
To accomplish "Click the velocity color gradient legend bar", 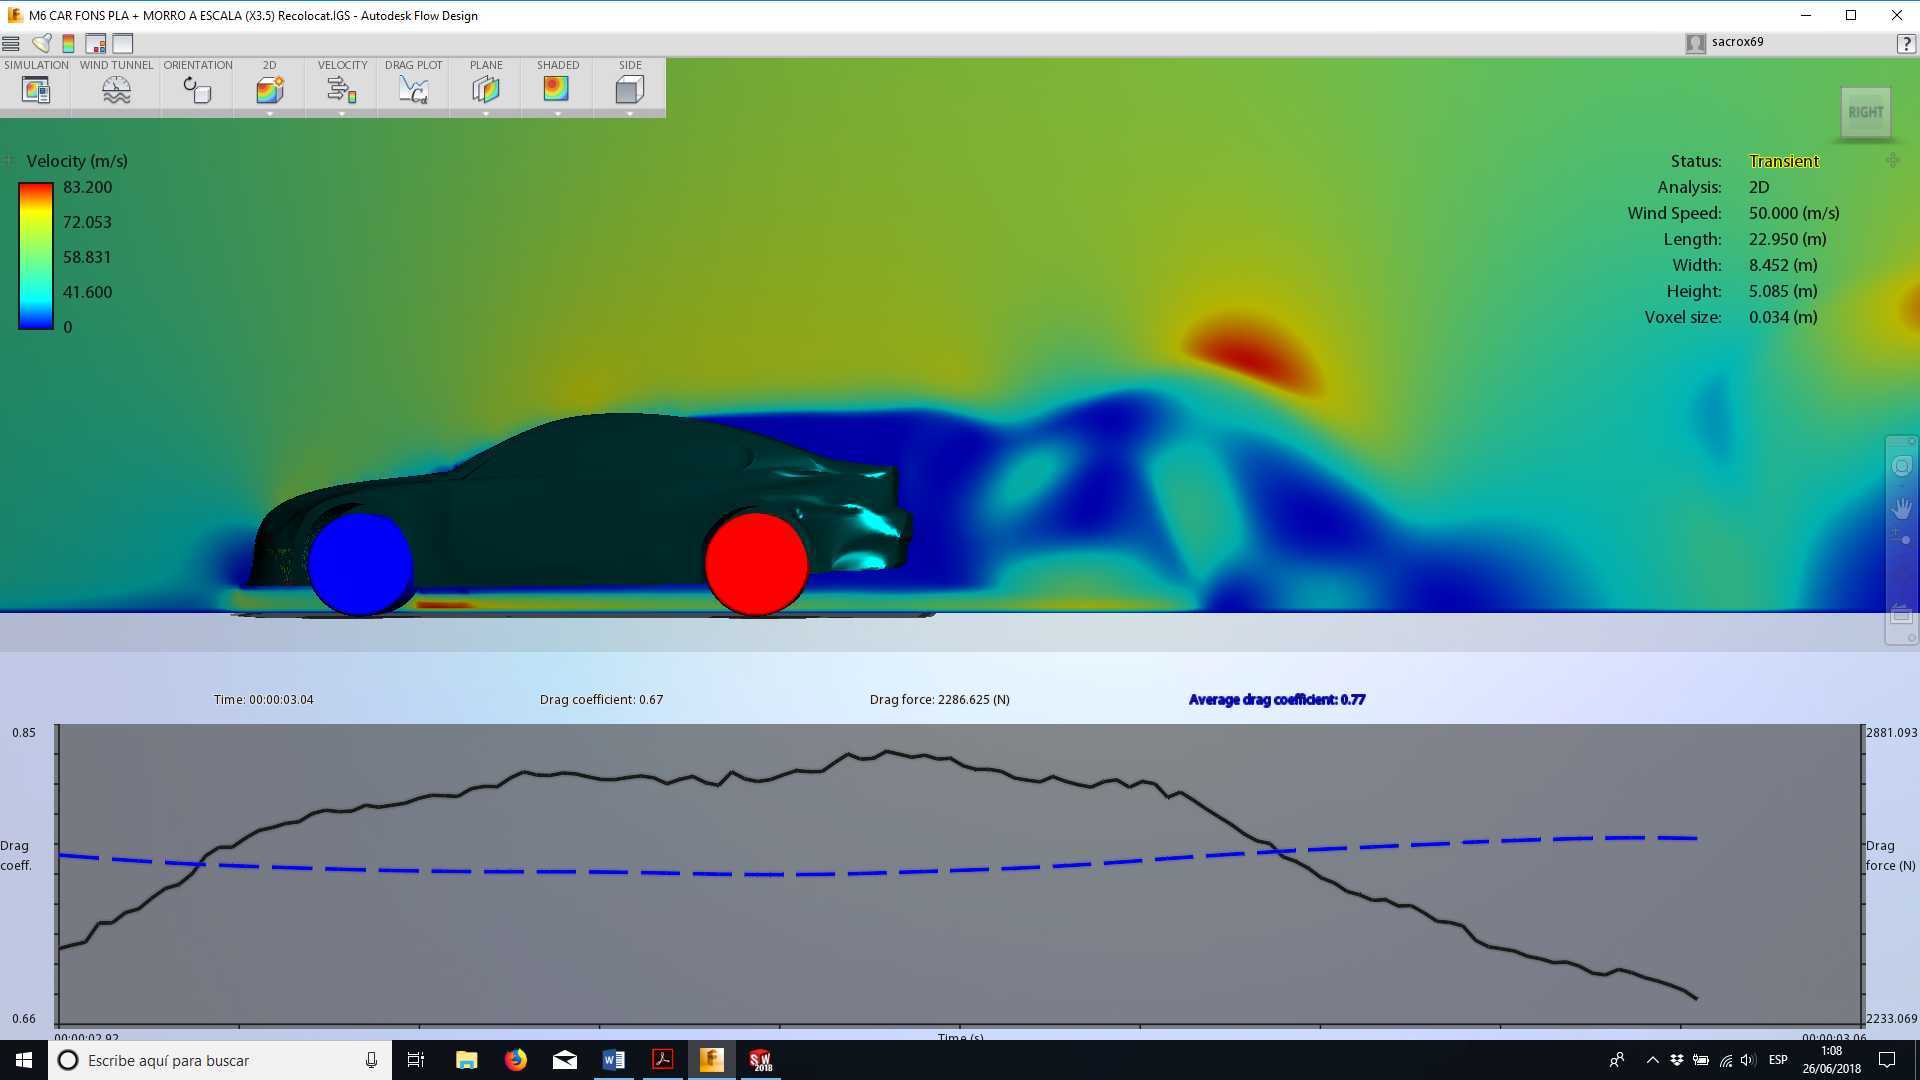I will [36, 256].
